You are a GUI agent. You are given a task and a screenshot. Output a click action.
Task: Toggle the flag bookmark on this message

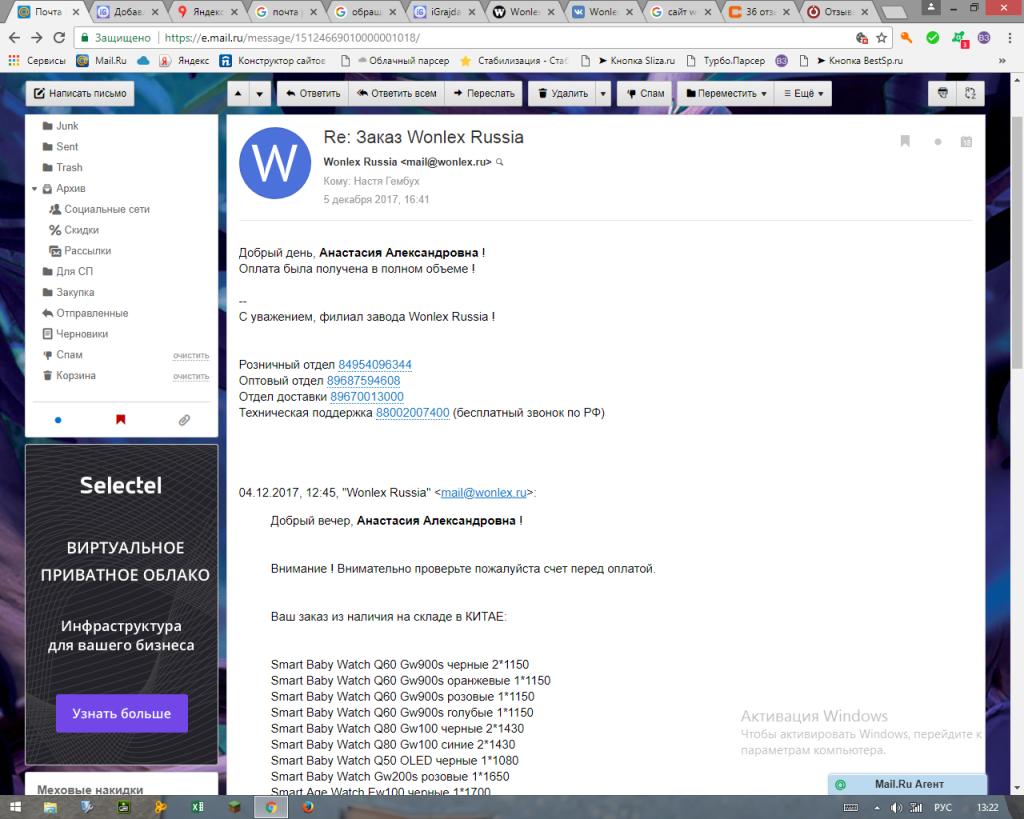(905, 141)
